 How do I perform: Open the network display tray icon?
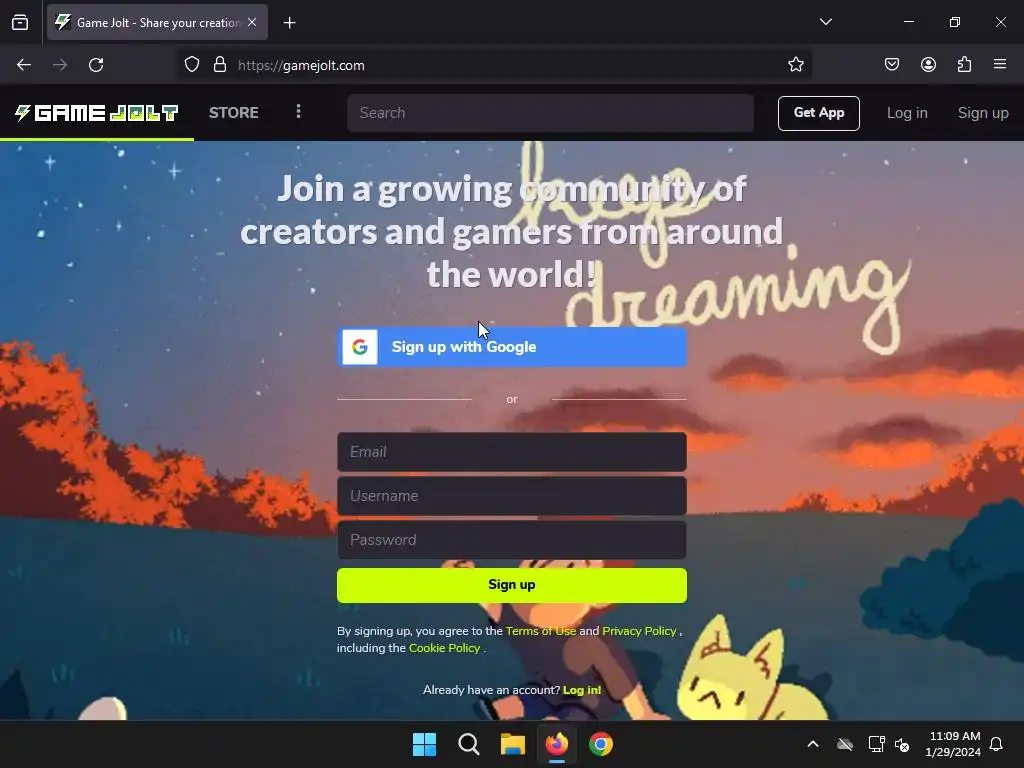876,744
